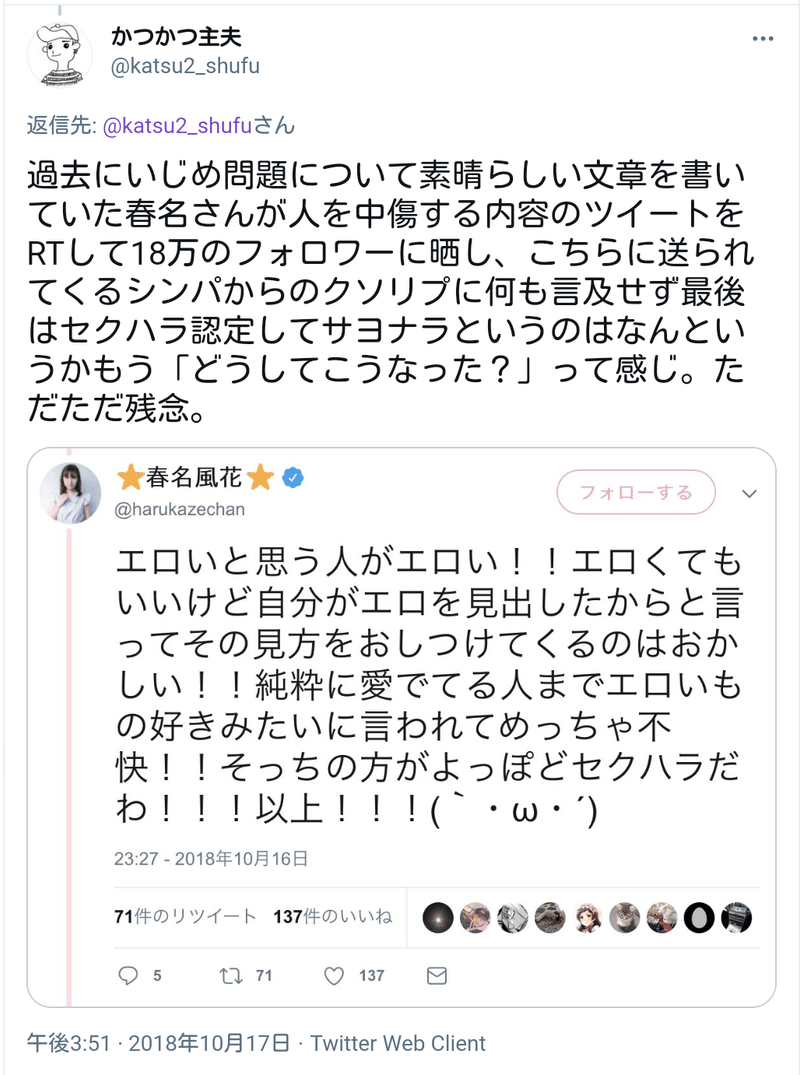Open 春名風花's profile photo
This screenshot has width=800, height=1075.
70,493
